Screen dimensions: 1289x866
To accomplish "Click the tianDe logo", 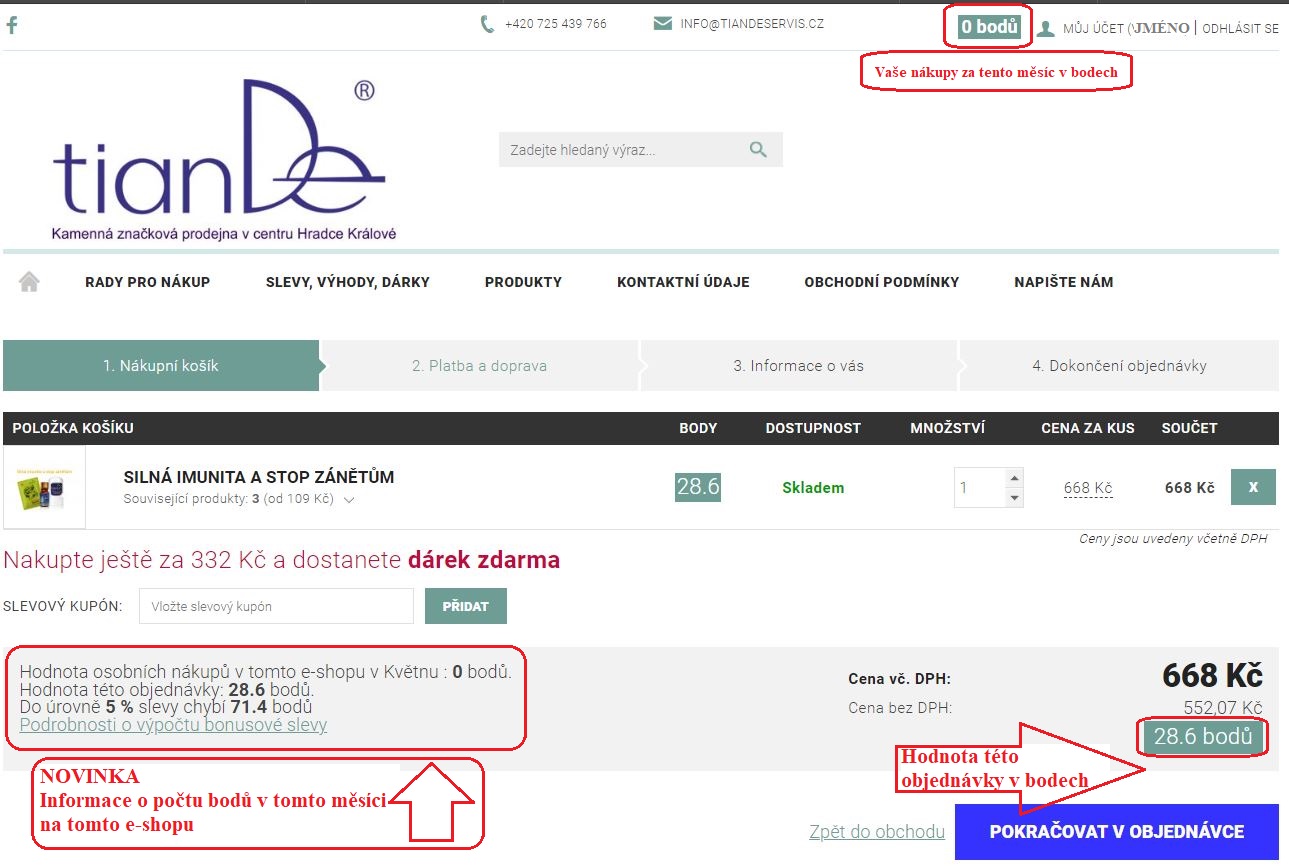I will [223, 160].
